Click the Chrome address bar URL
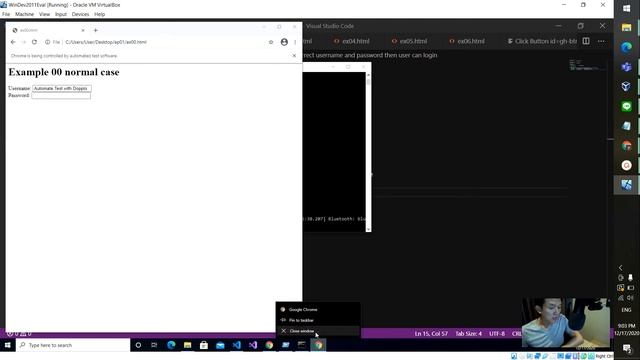This screenshot has width=640, height=360. tap(106, 42)
